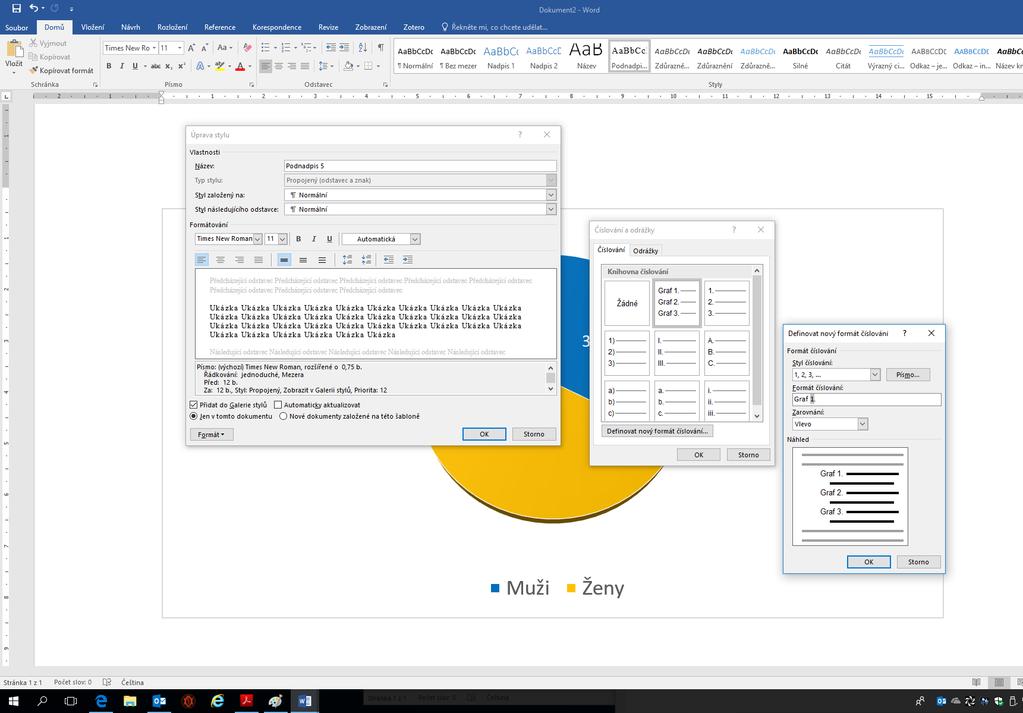The width and height of the screenshot is (1023, 713).
Task: Enable Automaticky aktualizovat checkbox
Action: 278,405
